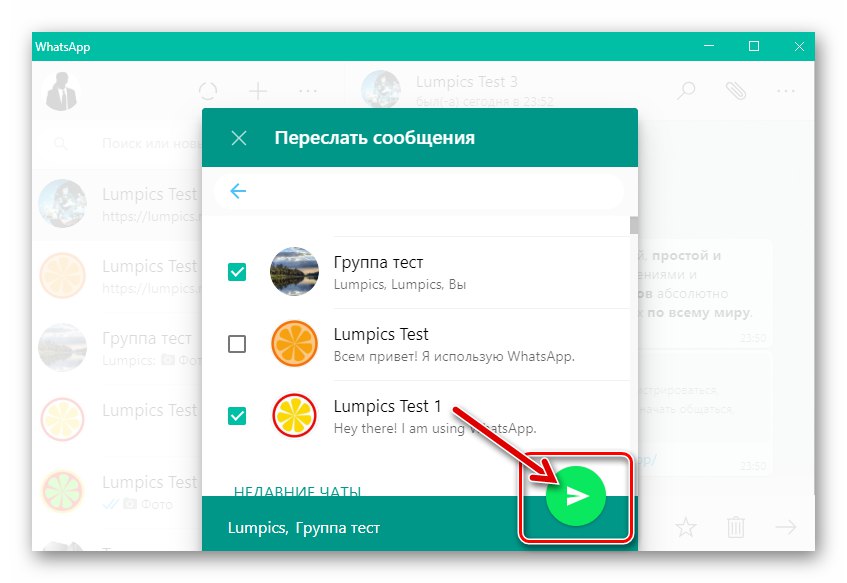Close the forward messages dialog with X

239,138
